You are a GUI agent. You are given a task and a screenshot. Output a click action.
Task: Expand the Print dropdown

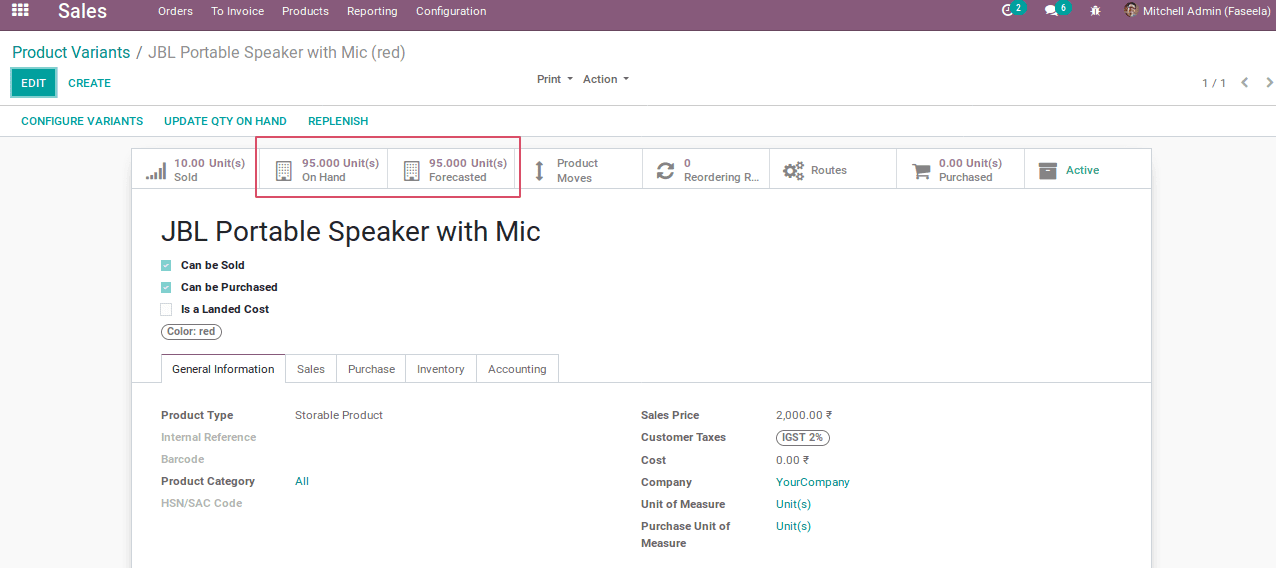pyautogui.click(x=555, y=79)
